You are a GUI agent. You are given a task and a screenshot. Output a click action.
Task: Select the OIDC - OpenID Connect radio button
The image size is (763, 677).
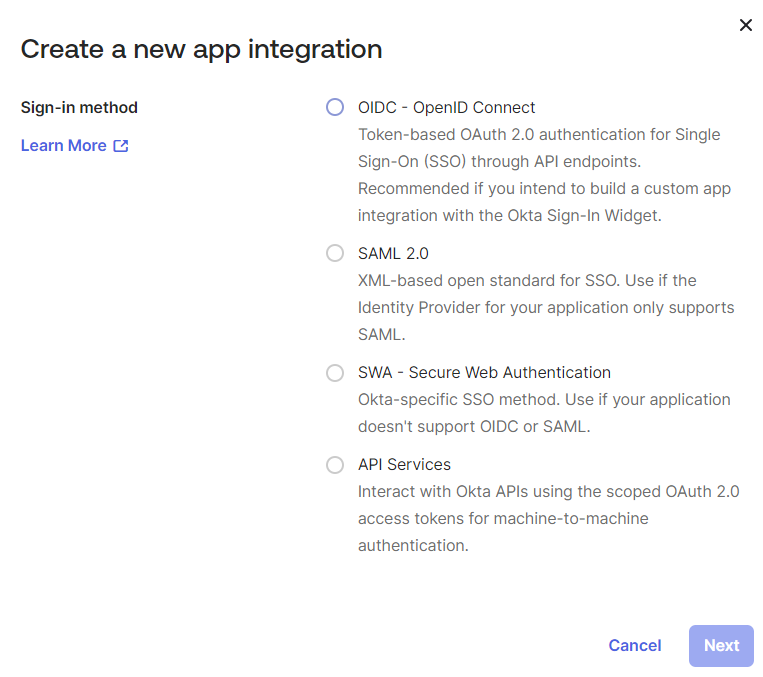point(335,108)
